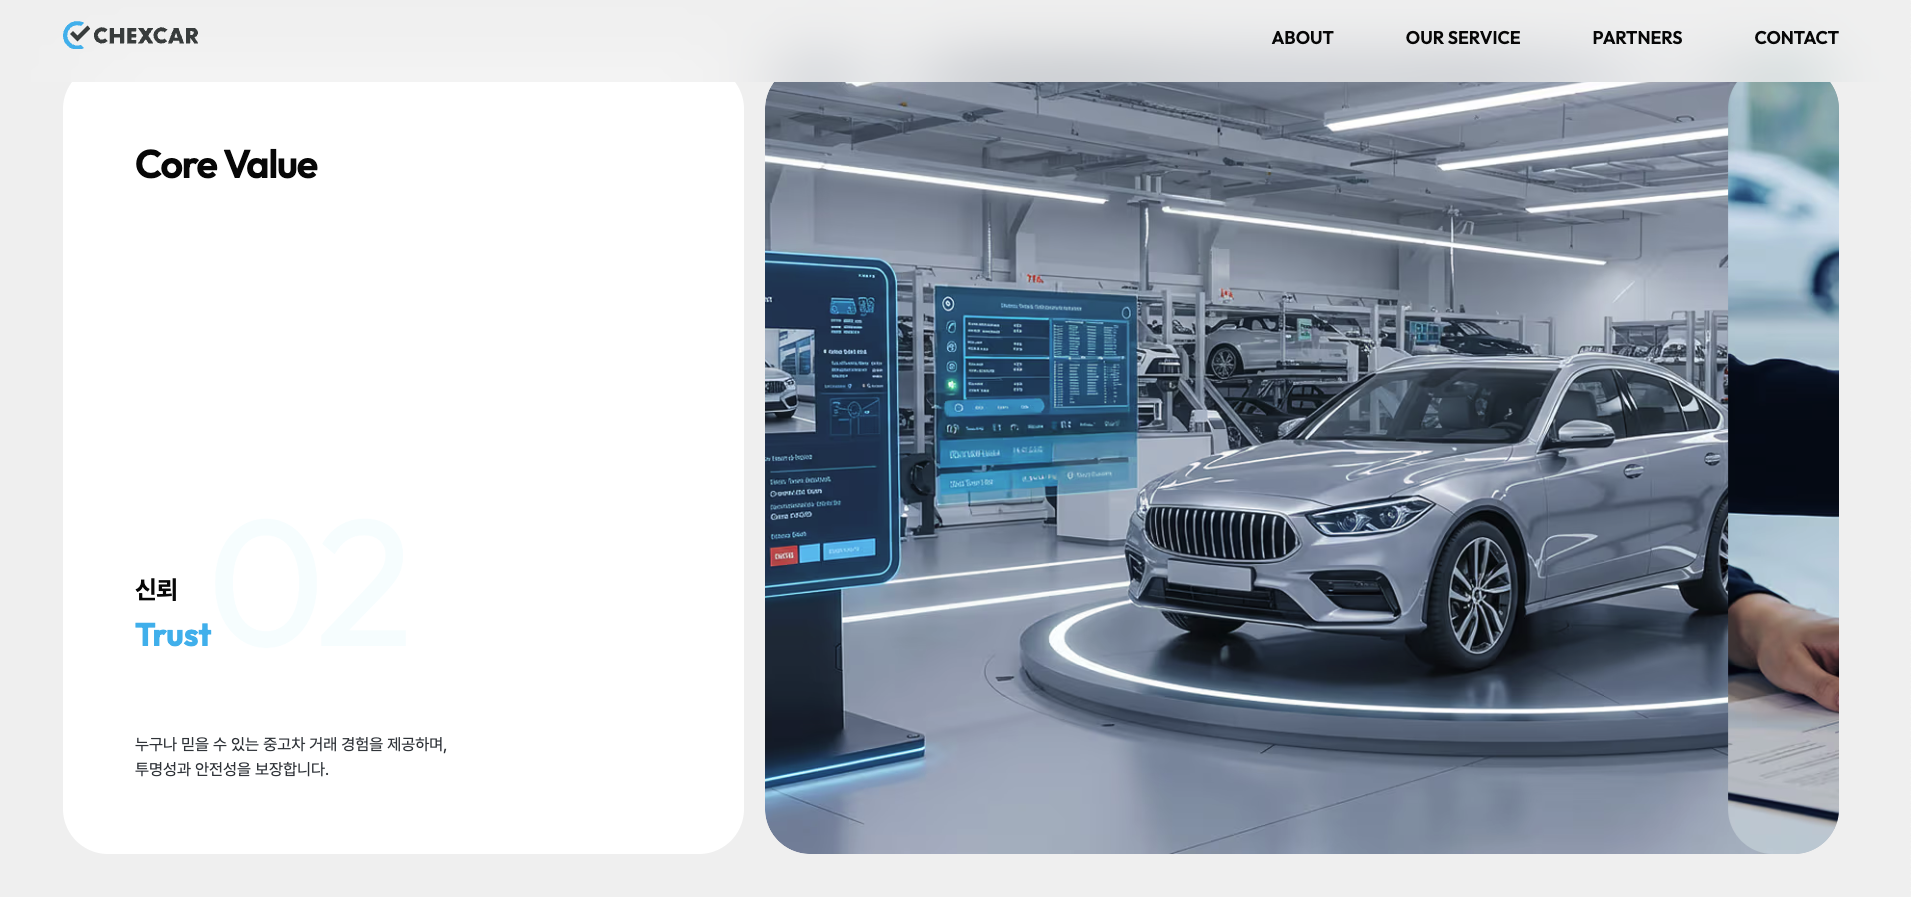
Task: Open the ABOUT menu item
Action: [x=1302, y=38]
